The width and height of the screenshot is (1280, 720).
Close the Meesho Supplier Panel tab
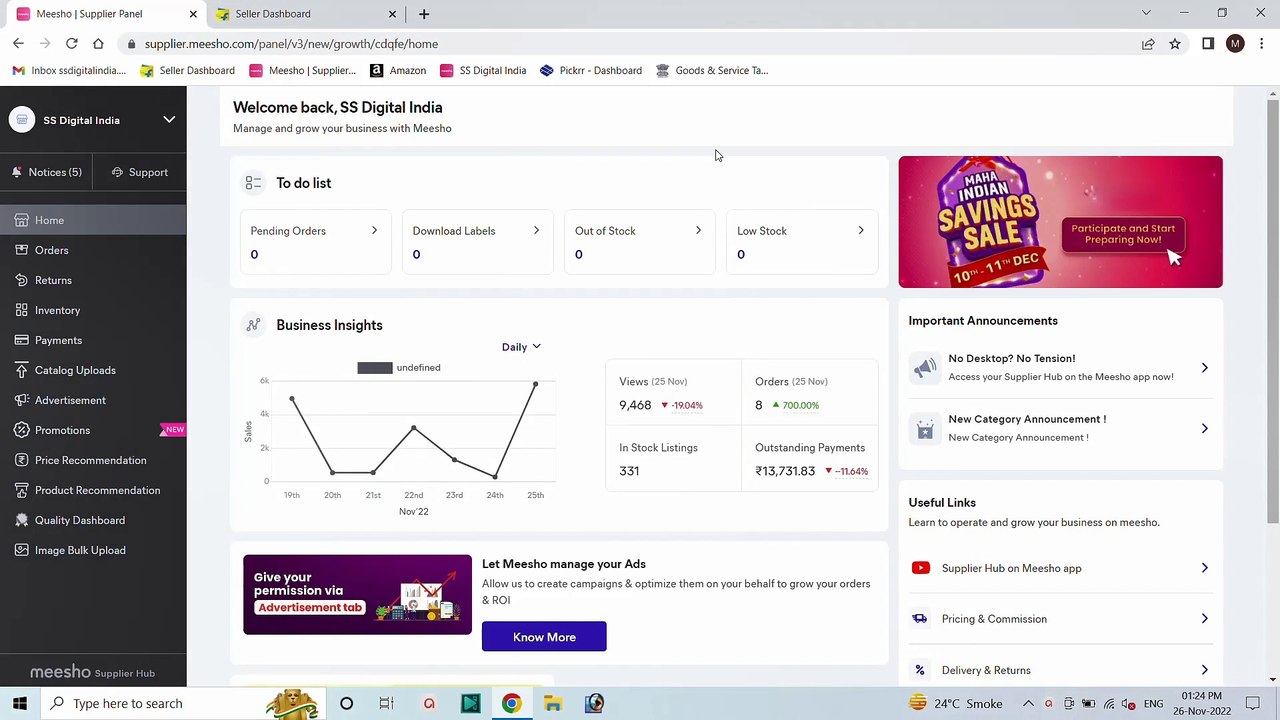(x=193, y=14)
